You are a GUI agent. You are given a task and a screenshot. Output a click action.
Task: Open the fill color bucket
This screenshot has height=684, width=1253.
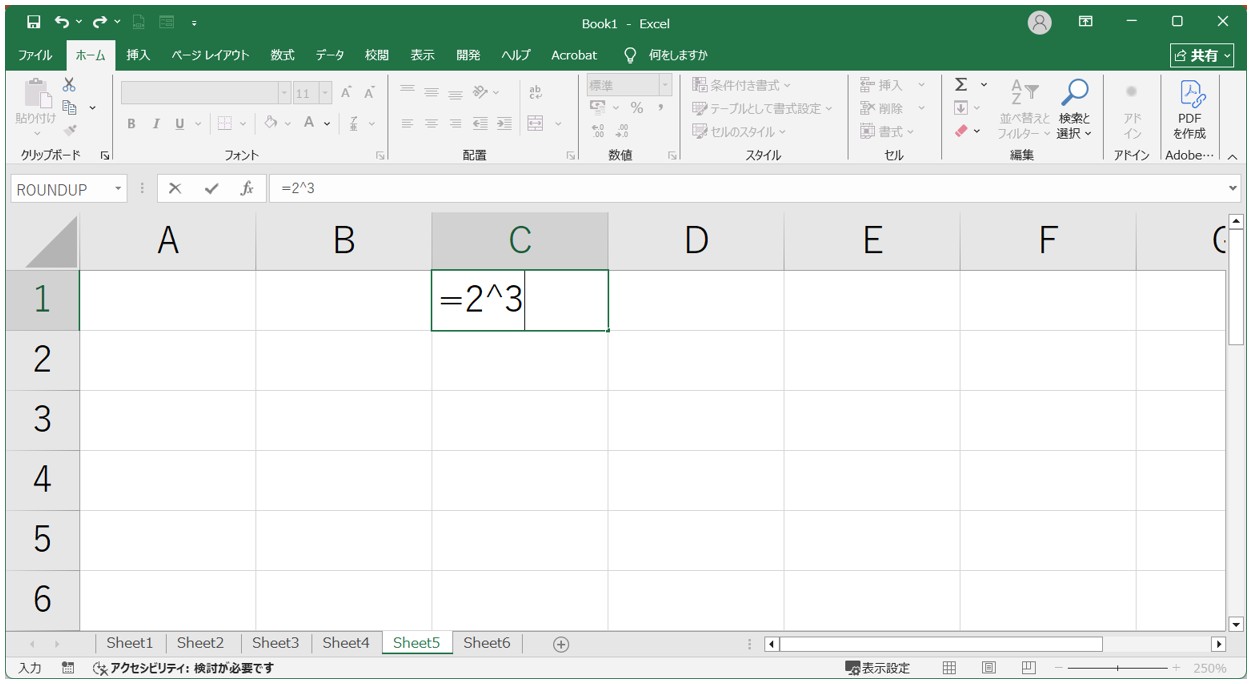coord(270,123)
